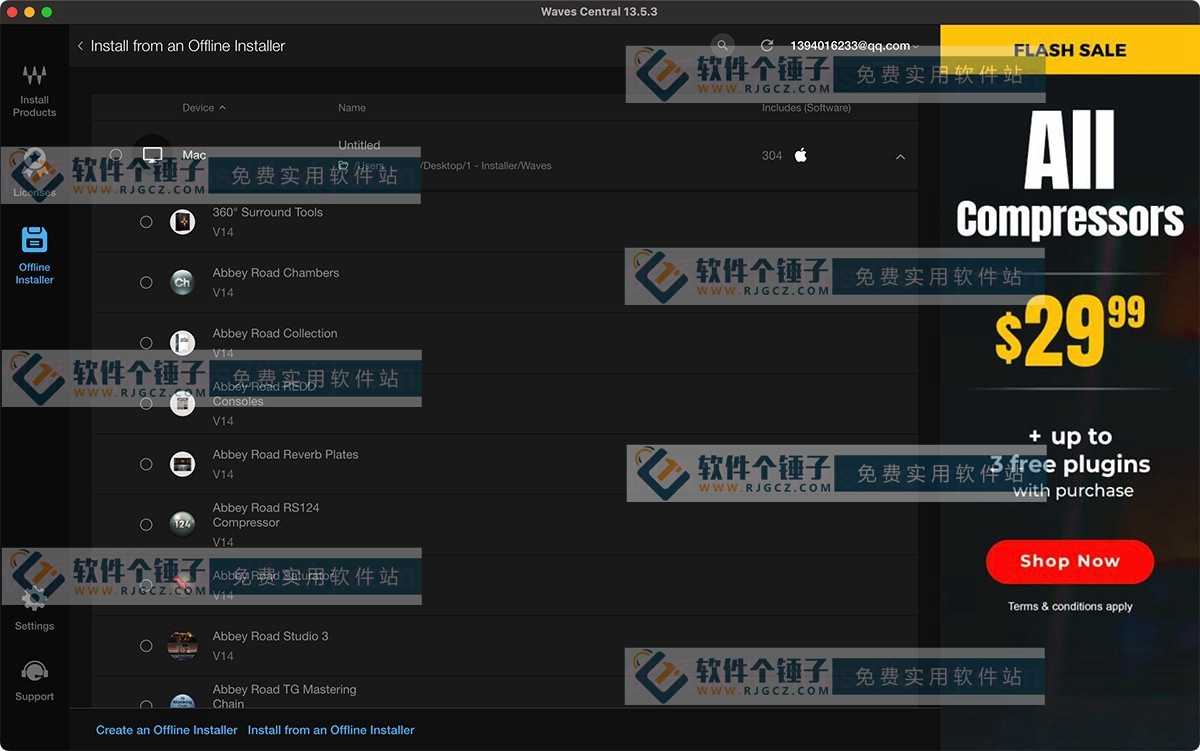1200x751 pixels.
Task: Select the Abbey Road Studio 3 radio button
Action: point(146,646)
